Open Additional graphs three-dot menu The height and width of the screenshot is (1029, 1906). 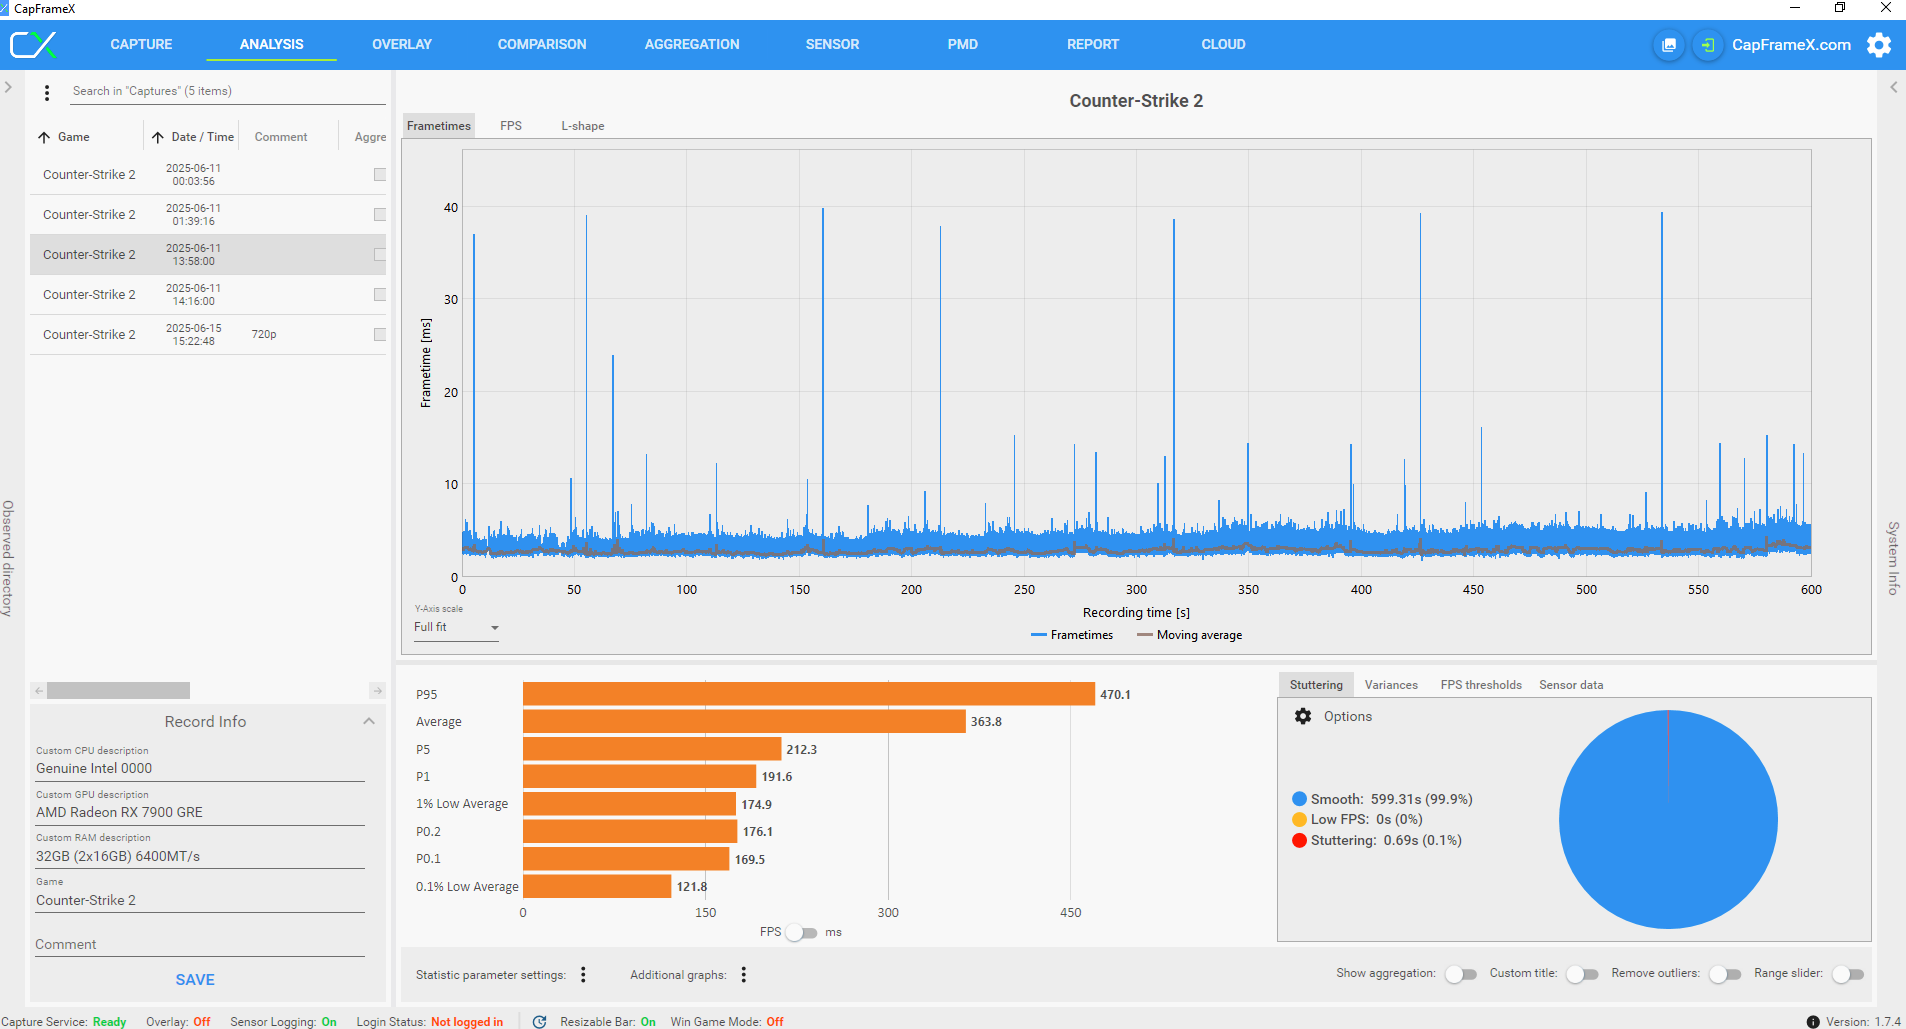743,975
